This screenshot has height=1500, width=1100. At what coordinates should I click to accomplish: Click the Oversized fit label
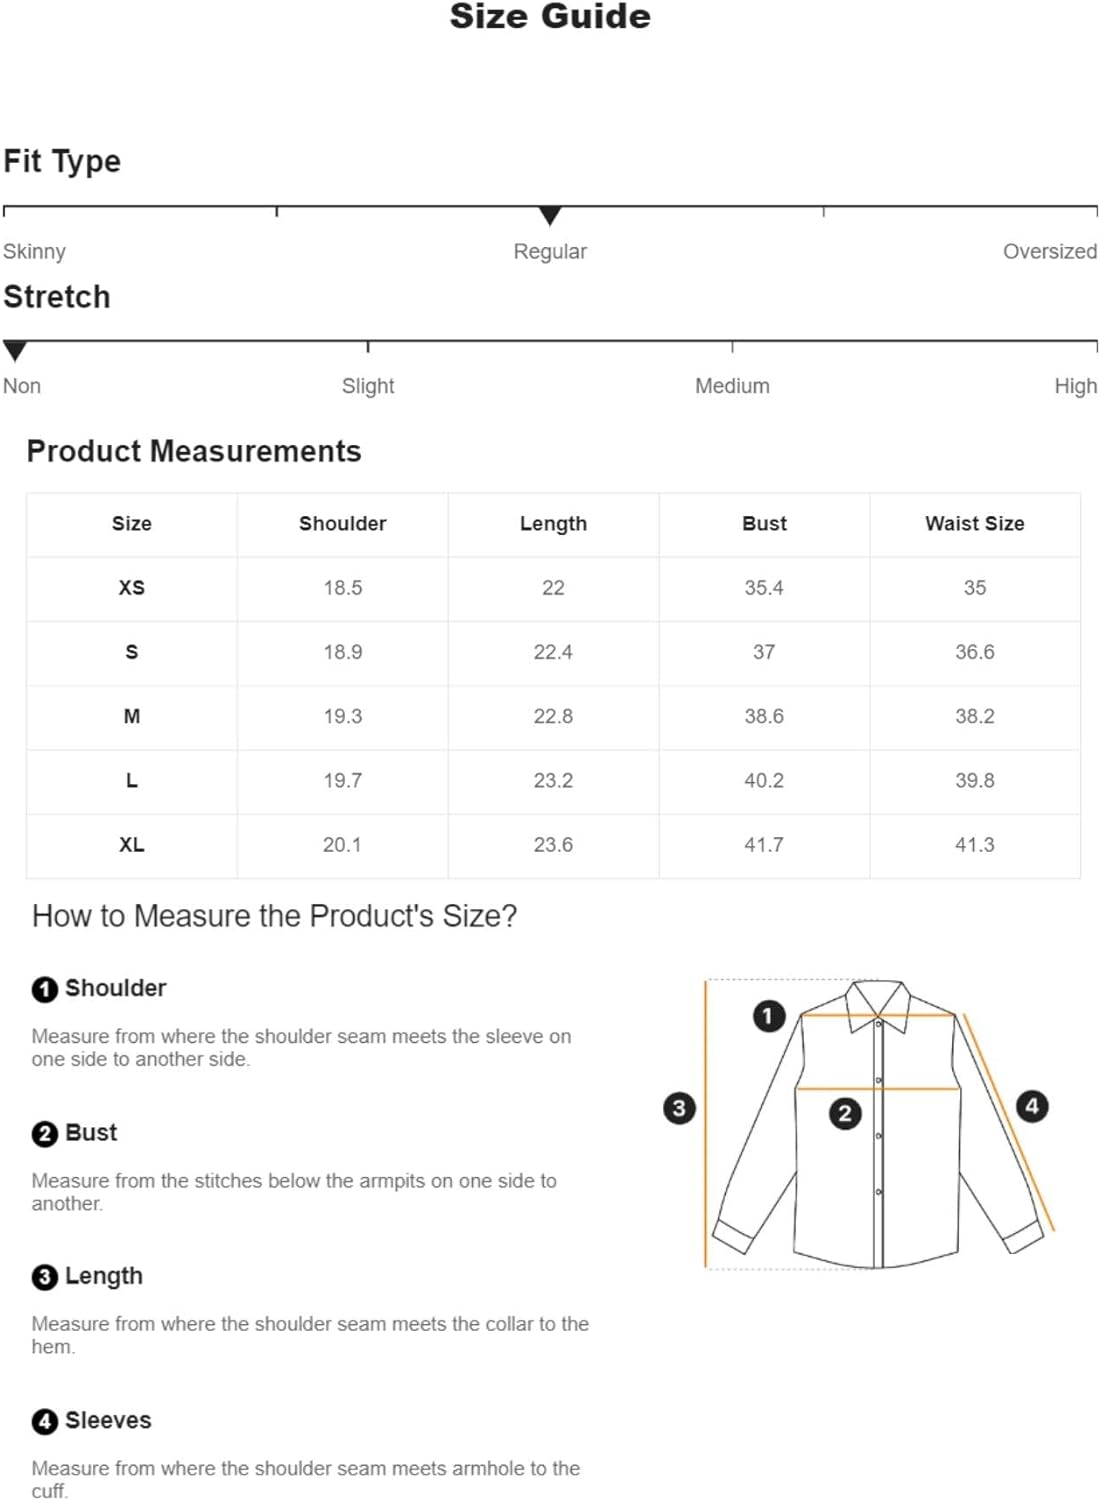click(1050, 251)
